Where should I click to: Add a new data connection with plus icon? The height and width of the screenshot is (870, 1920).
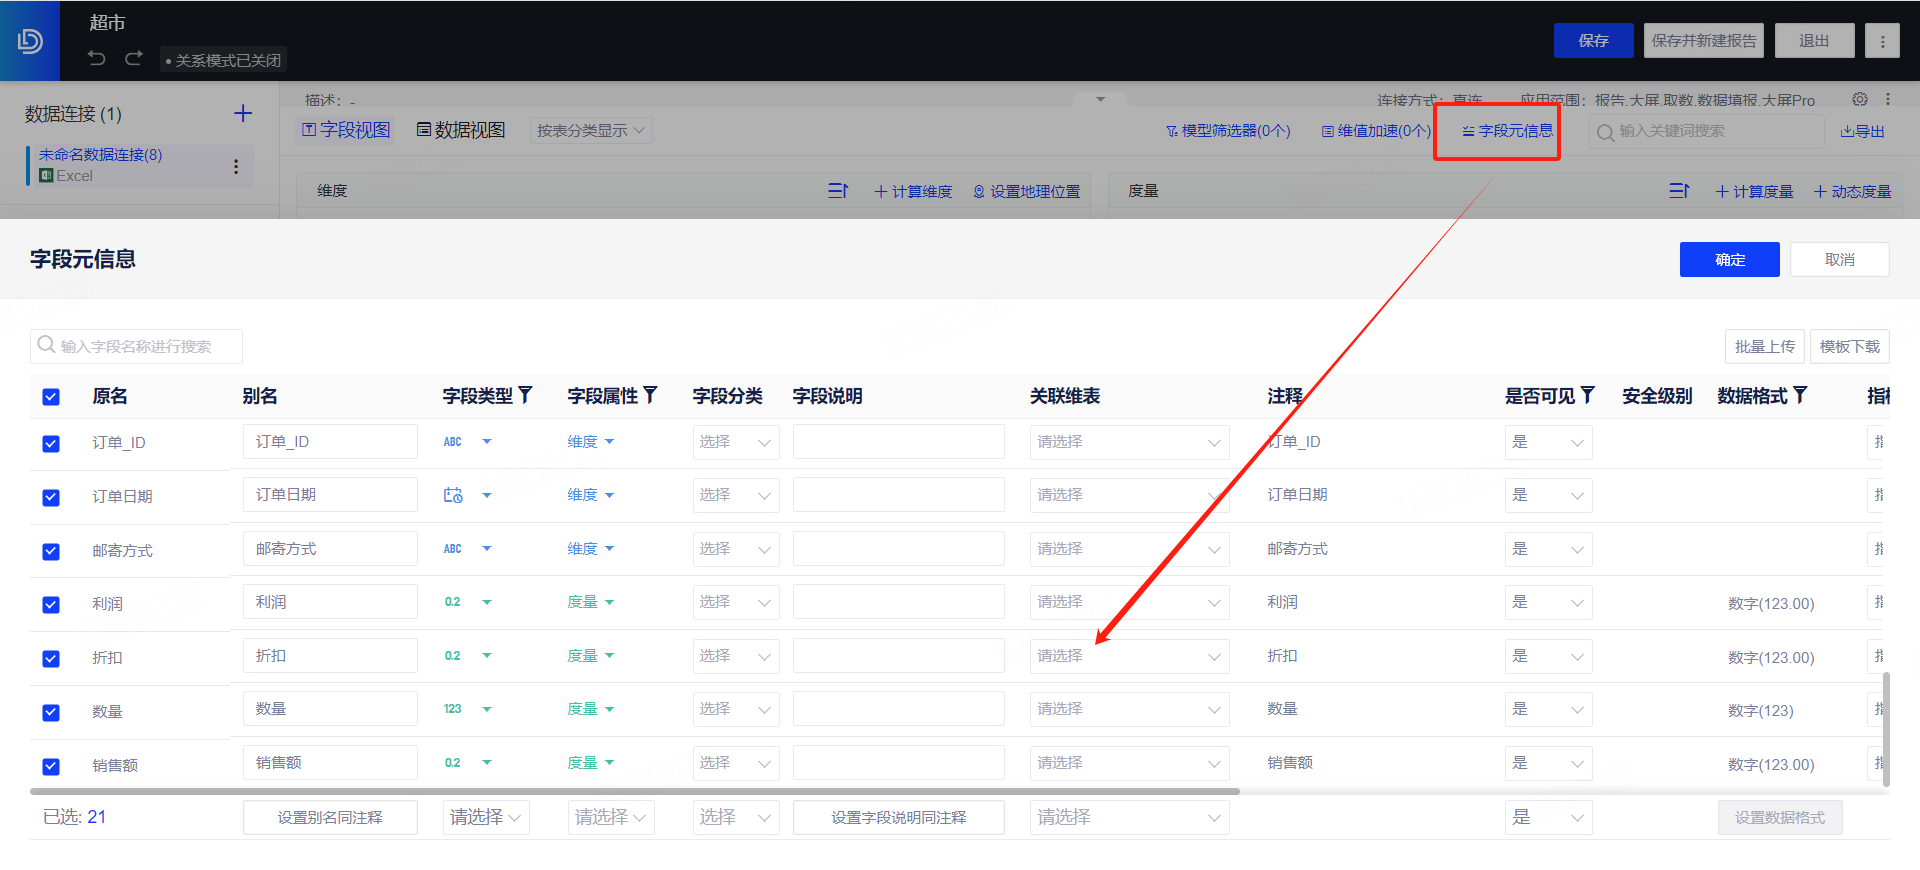click(243, 114)
